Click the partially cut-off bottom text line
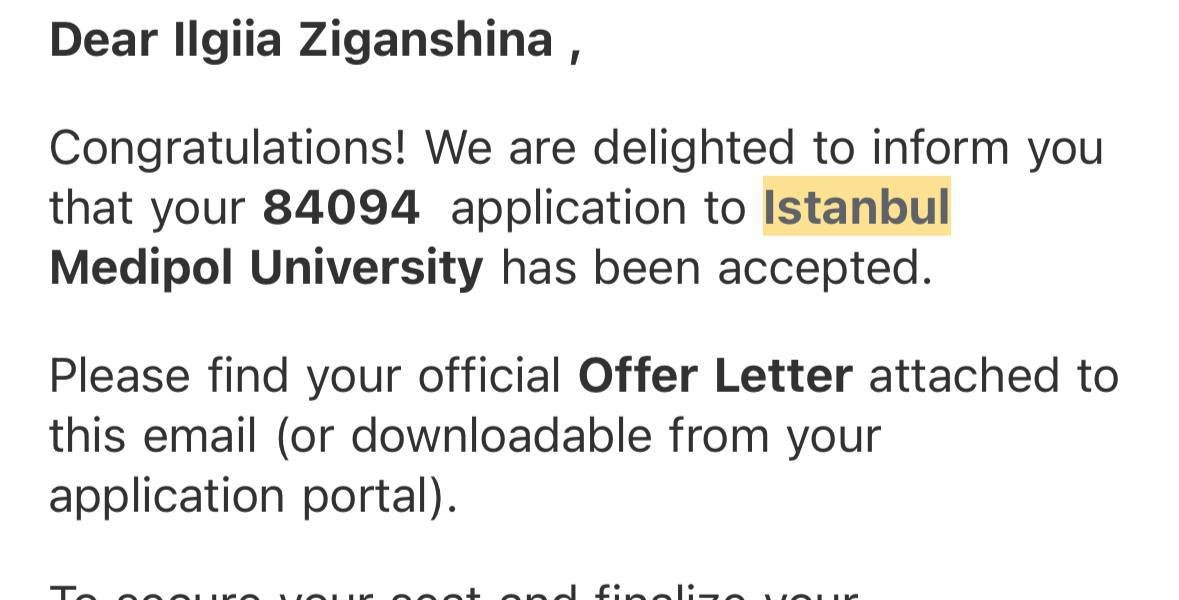The height and width of the screenshot is (600, 1179). pyautogui.click(x=450, y=592)
